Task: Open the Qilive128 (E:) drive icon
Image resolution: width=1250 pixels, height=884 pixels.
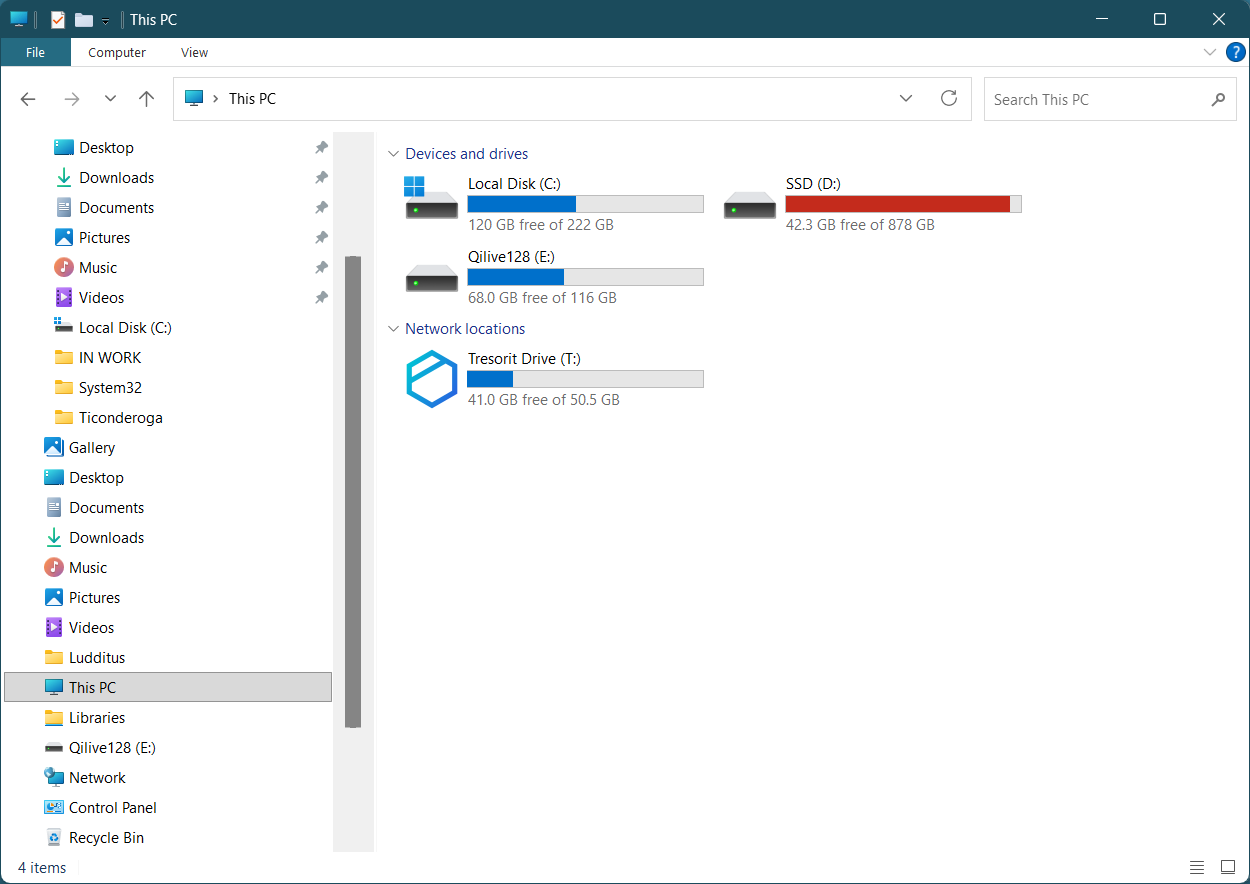Action: [432, 277]
